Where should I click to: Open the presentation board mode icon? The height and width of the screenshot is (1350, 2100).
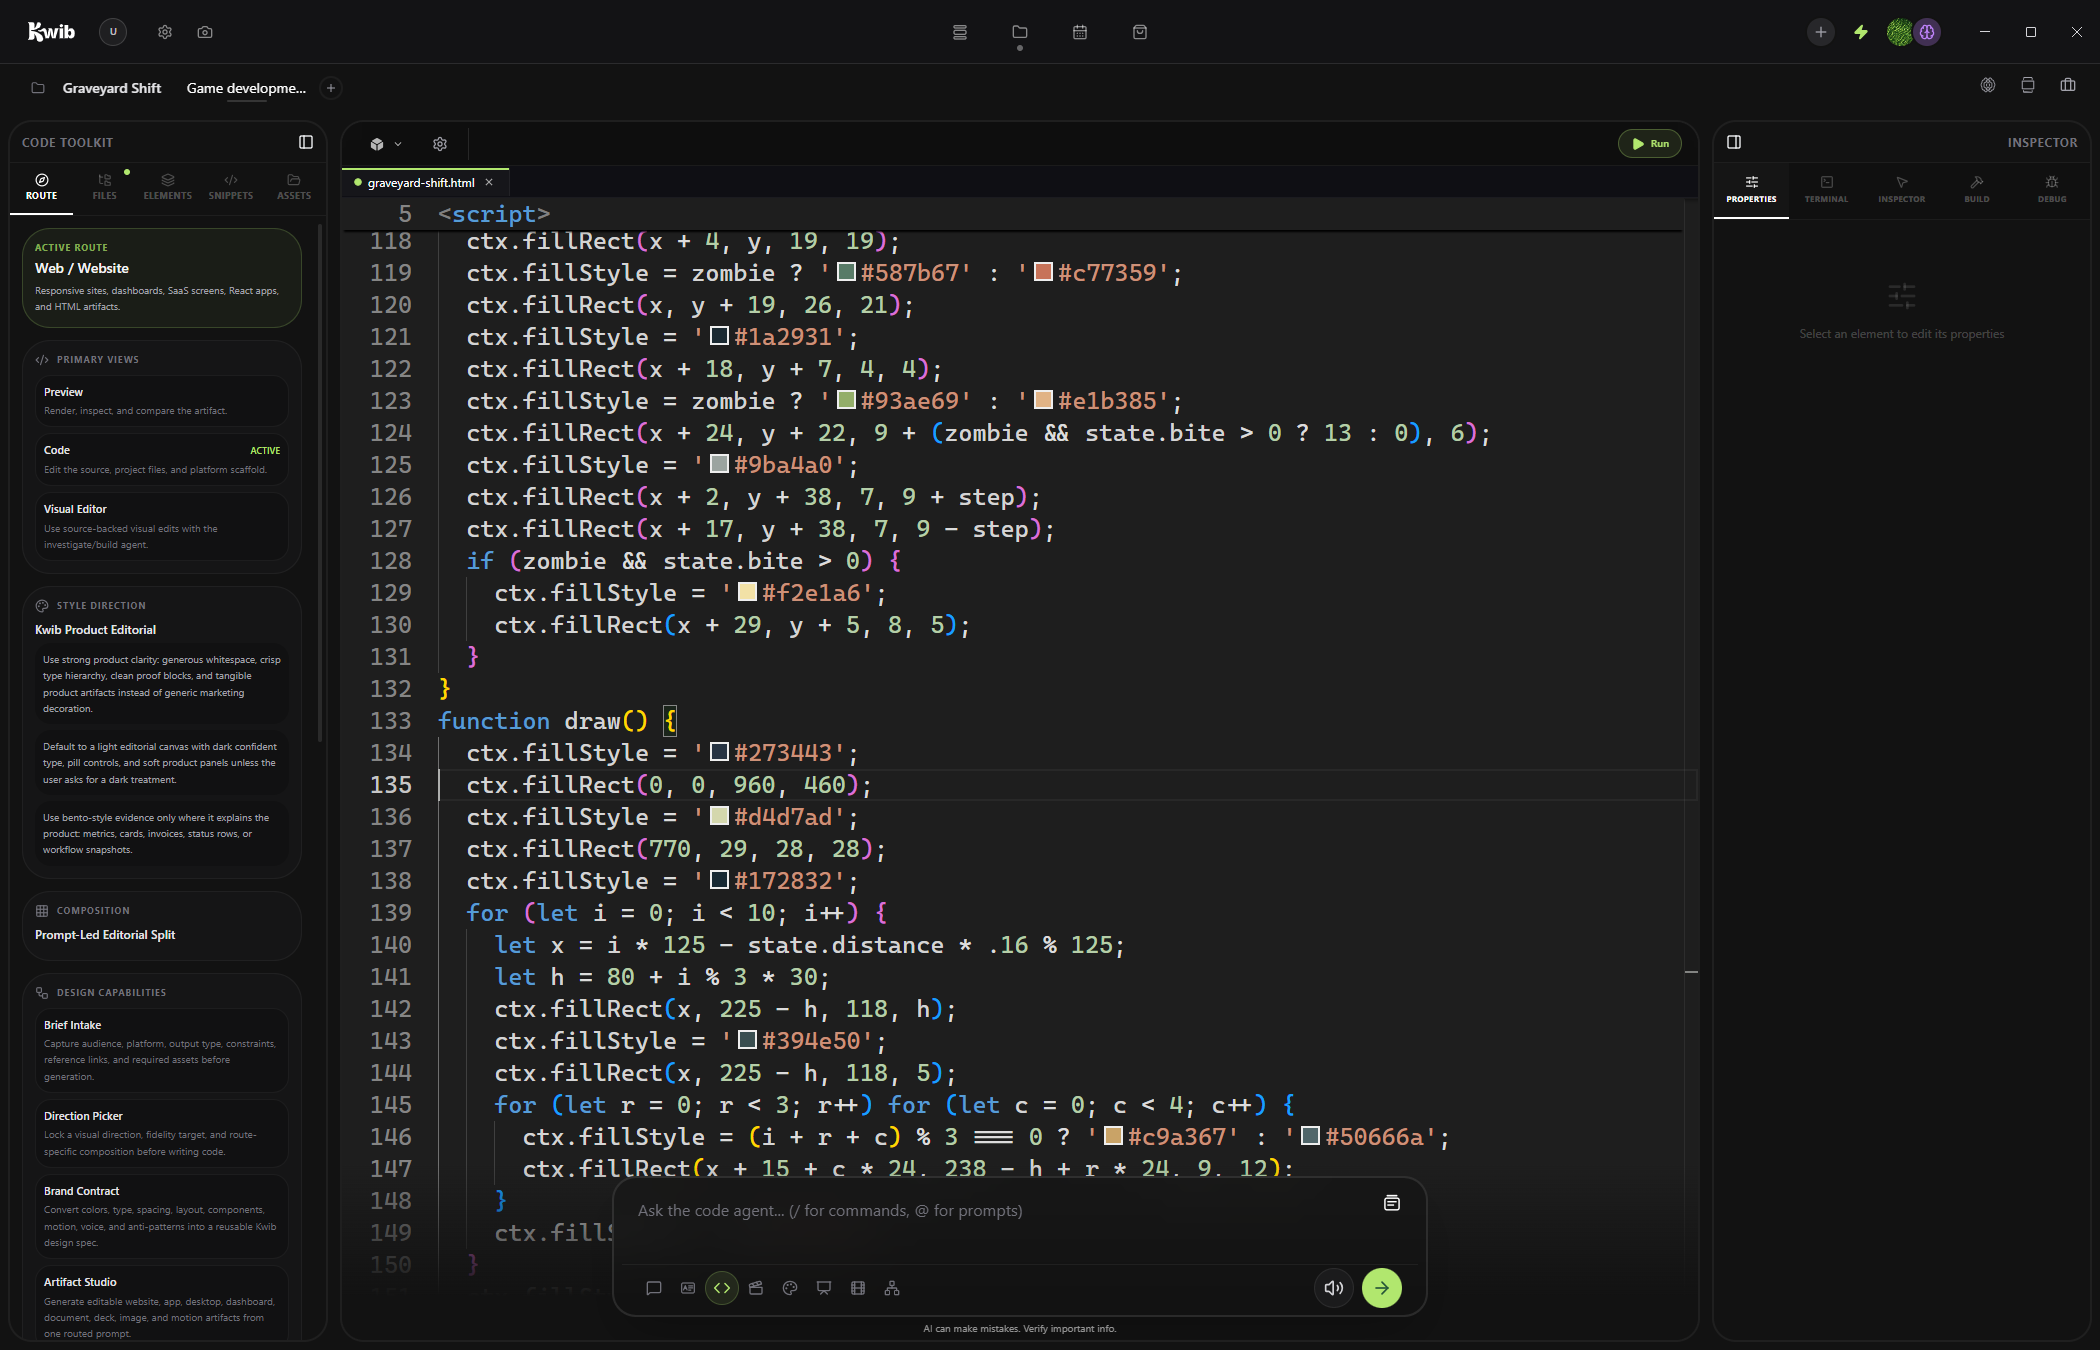824,1288
